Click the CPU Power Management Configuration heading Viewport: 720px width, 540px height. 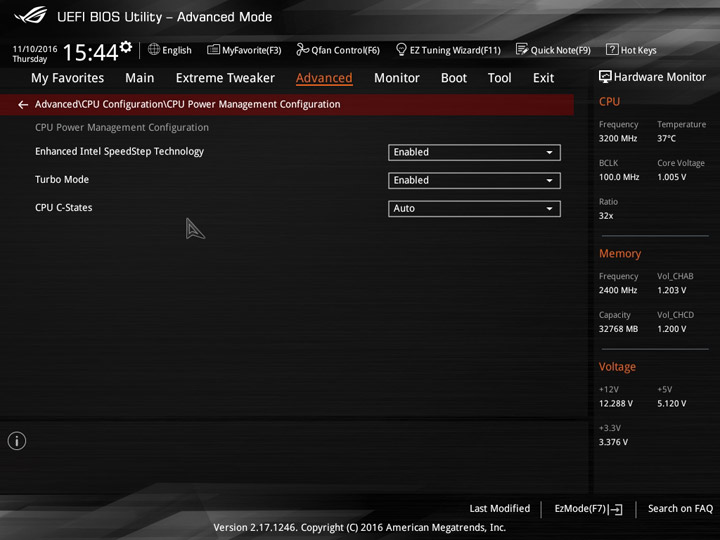tap(122, 127)
